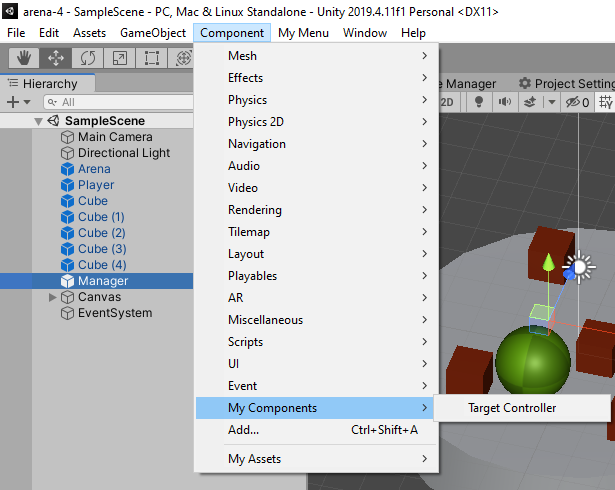
Task: Open the Edit menu
Action: [49, 33]
